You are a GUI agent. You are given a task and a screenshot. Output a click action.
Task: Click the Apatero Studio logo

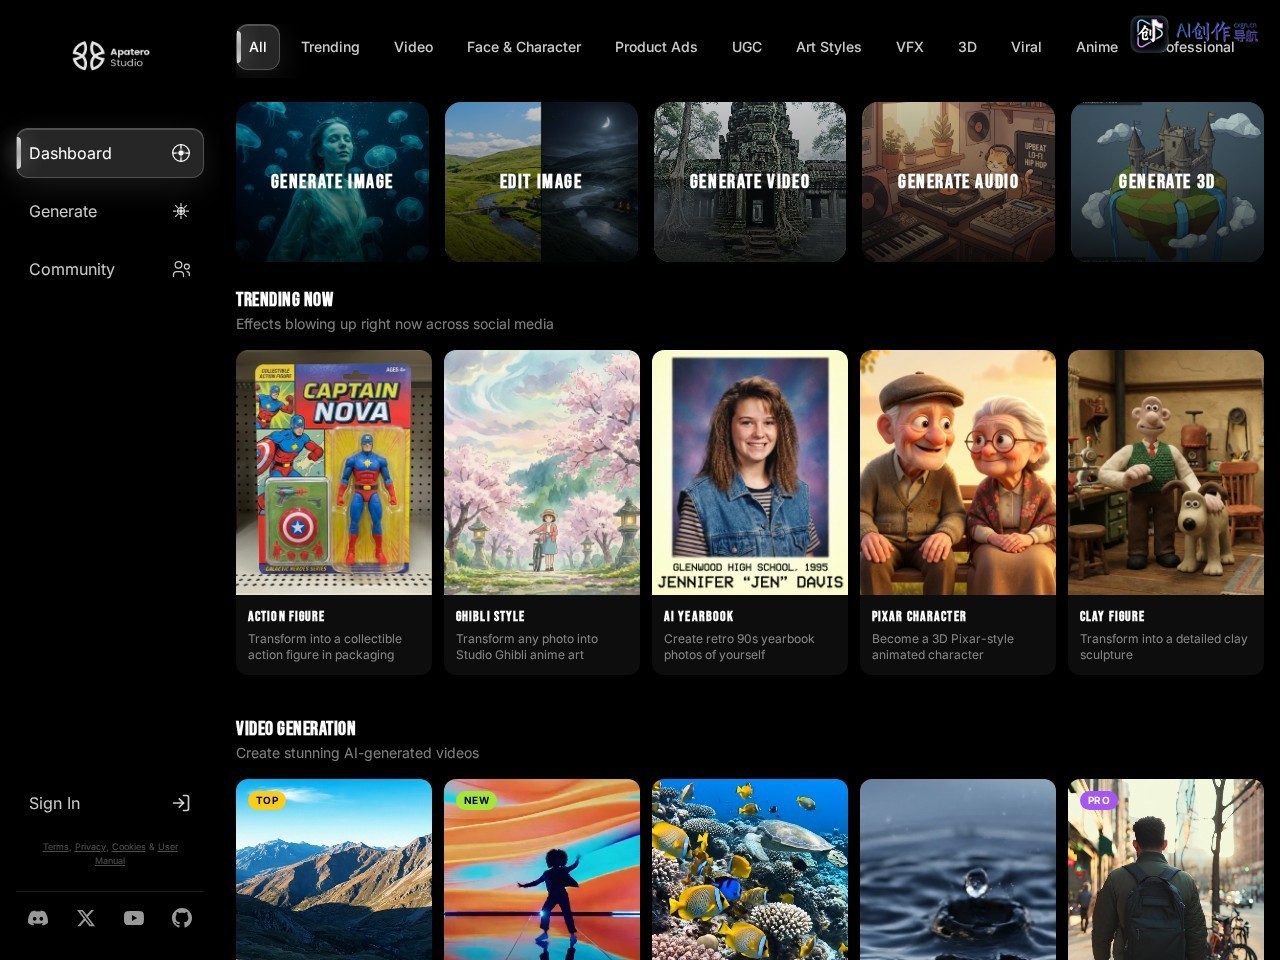(110, 56)
